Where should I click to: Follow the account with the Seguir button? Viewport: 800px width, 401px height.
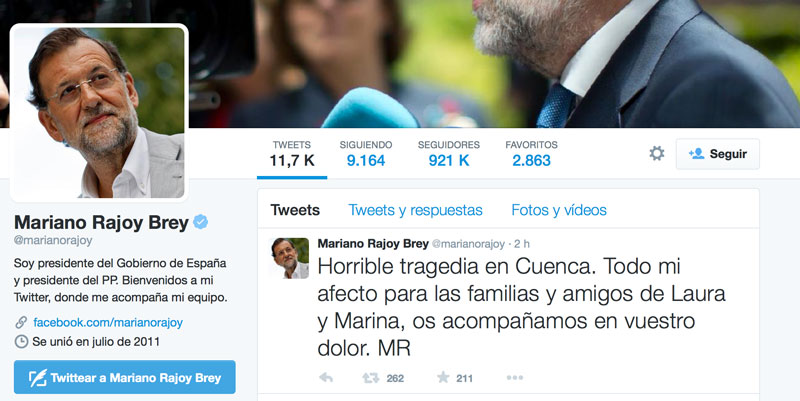[717, 154]
